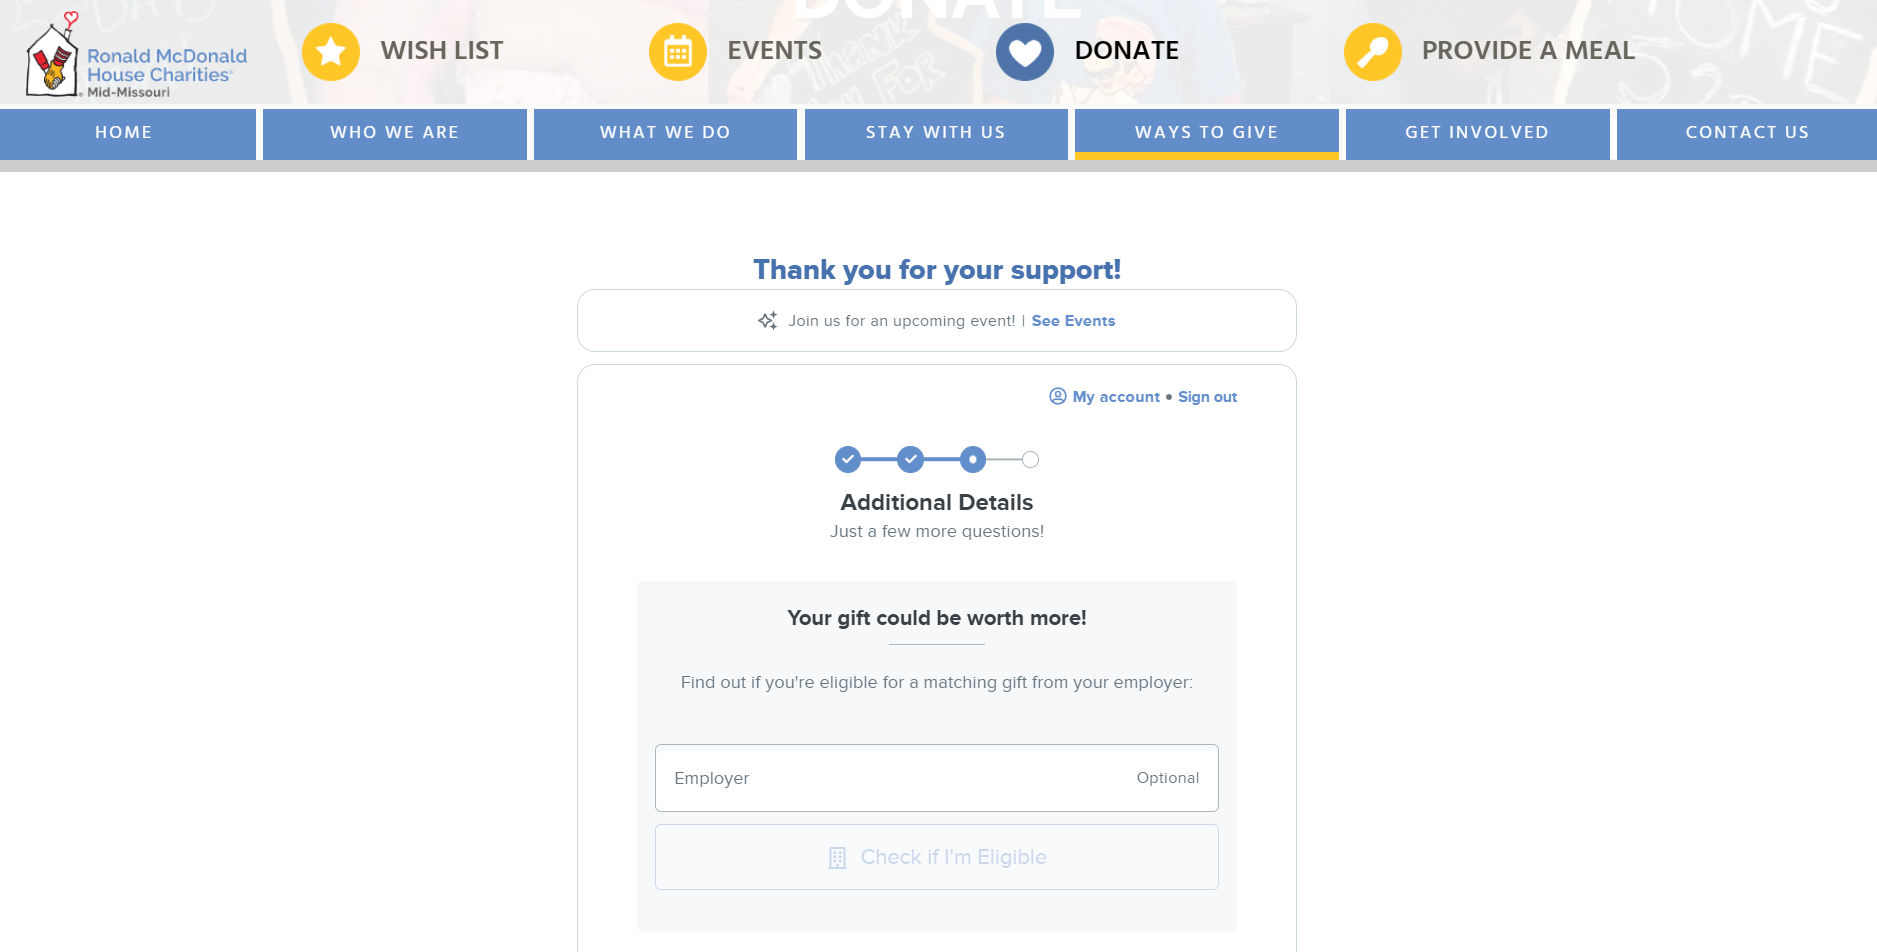Click the My account user icon
The height and width of the screenshot is (952, 1877).
(x=1058, y=396)
